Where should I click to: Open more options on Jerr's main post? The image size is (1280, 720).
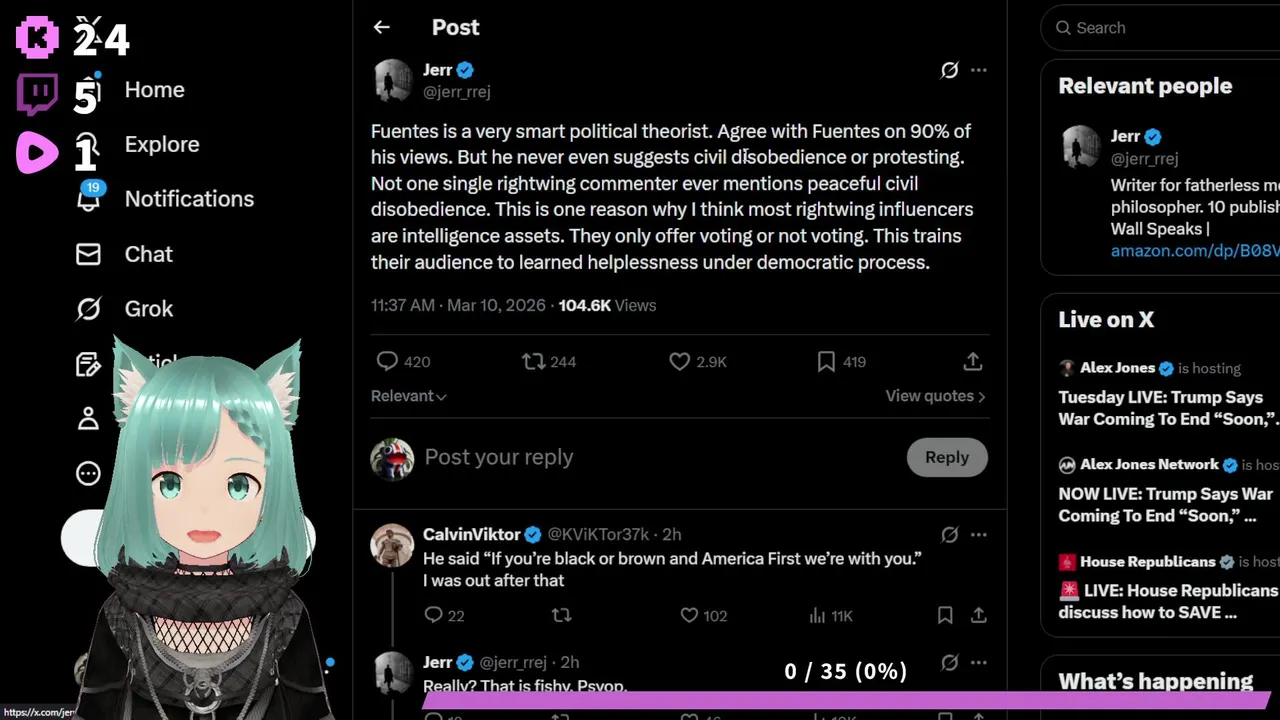tap(979, 70)
